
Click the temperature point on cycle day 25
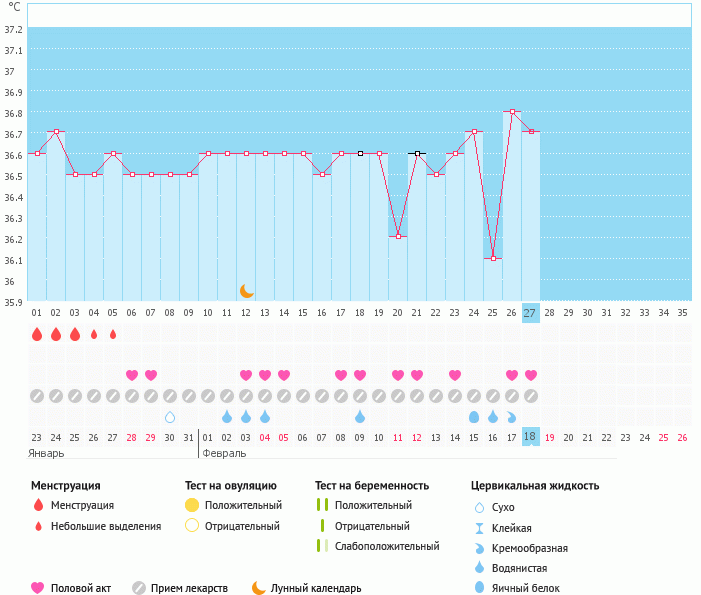tap(493, 259)
